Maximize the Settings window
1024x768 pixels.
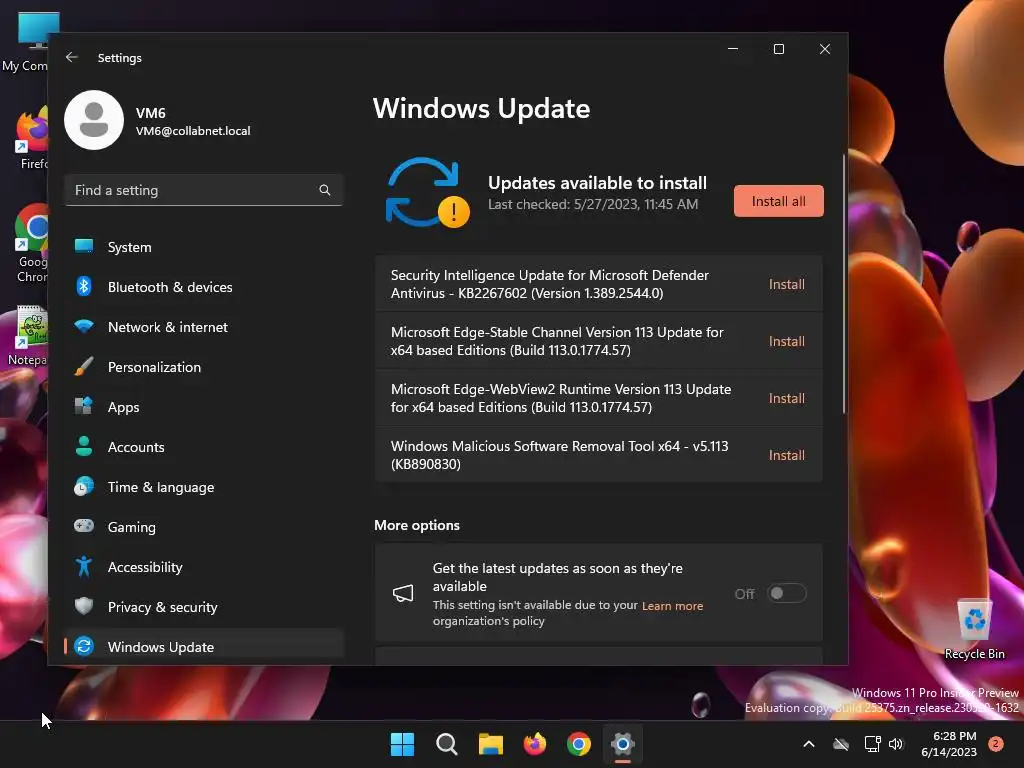(778, 49)
